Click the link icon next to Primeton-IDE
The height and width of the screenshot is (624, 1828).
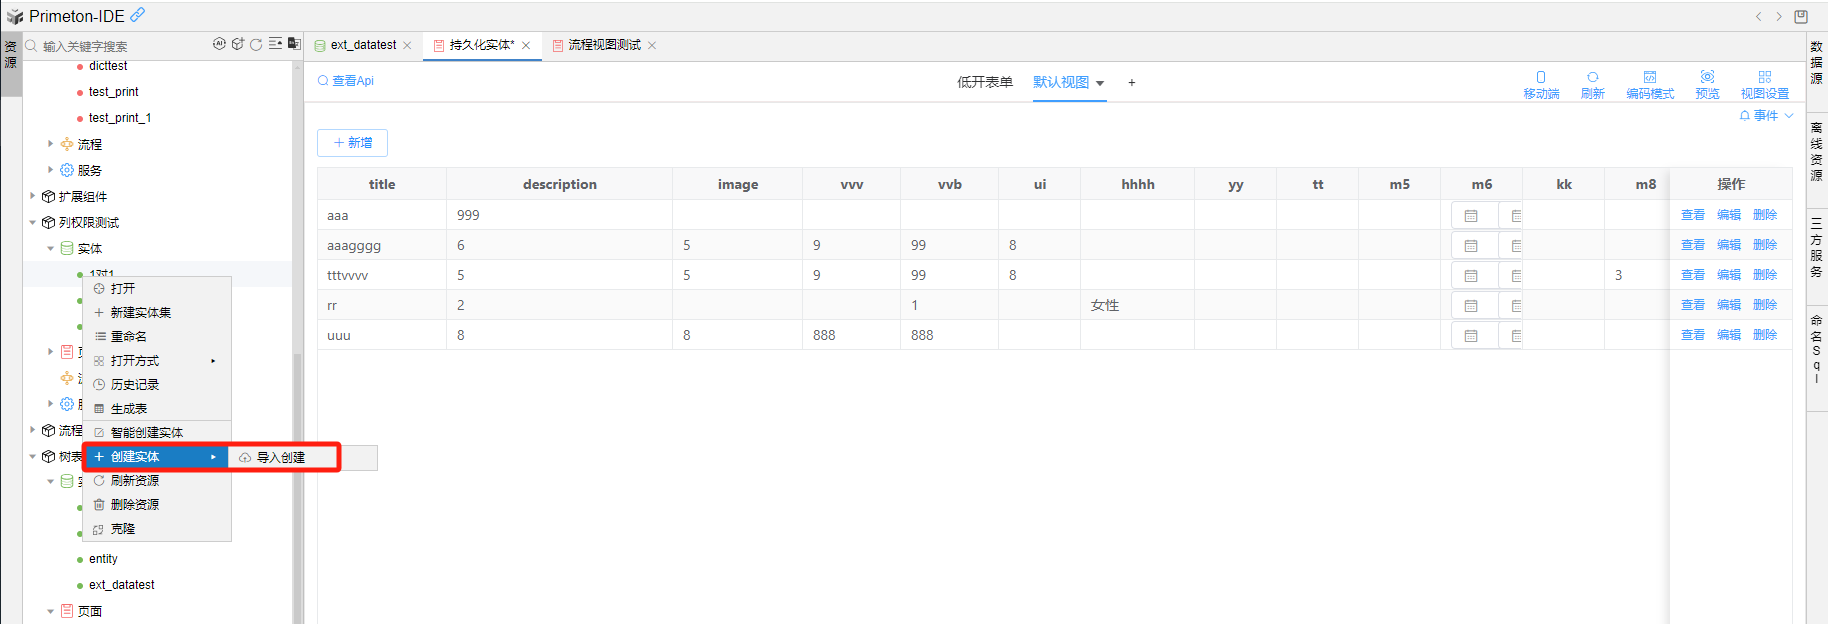[x=138, y=15]
